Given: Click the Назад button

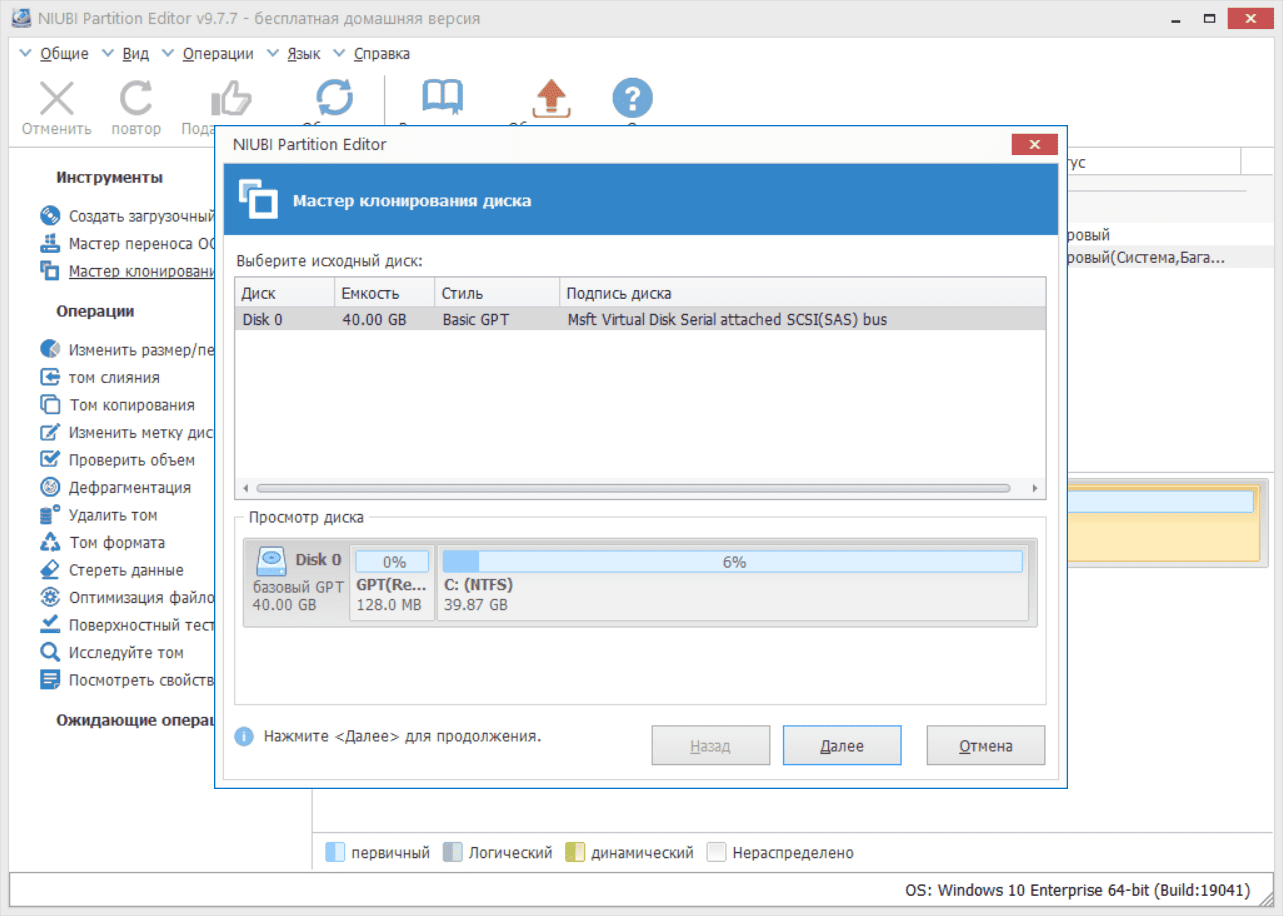Looking at the screenshot, I should tap(710, 746).
